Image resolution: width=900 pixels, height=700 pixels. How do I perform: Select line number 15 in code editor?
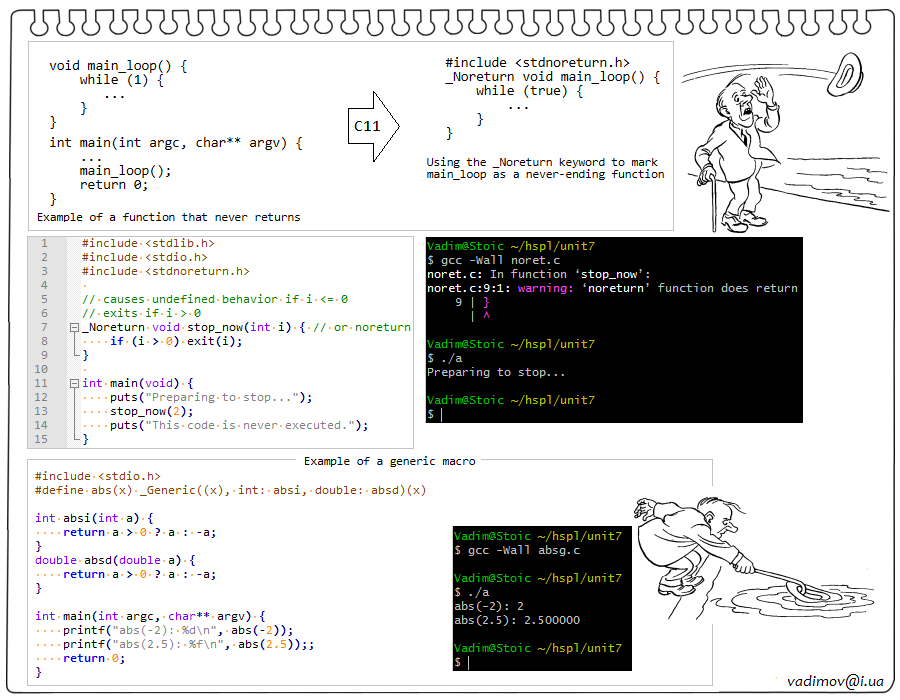[x=41, y=439]
